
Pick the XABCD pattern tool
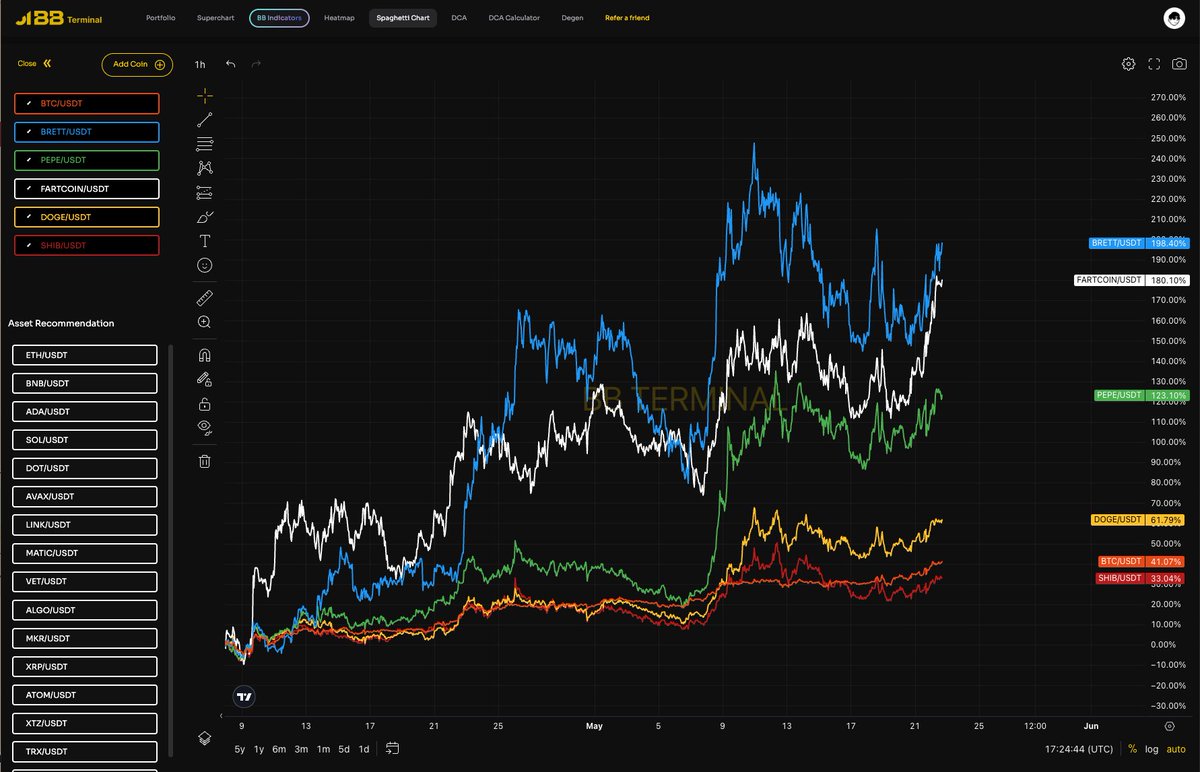[205, 167]
